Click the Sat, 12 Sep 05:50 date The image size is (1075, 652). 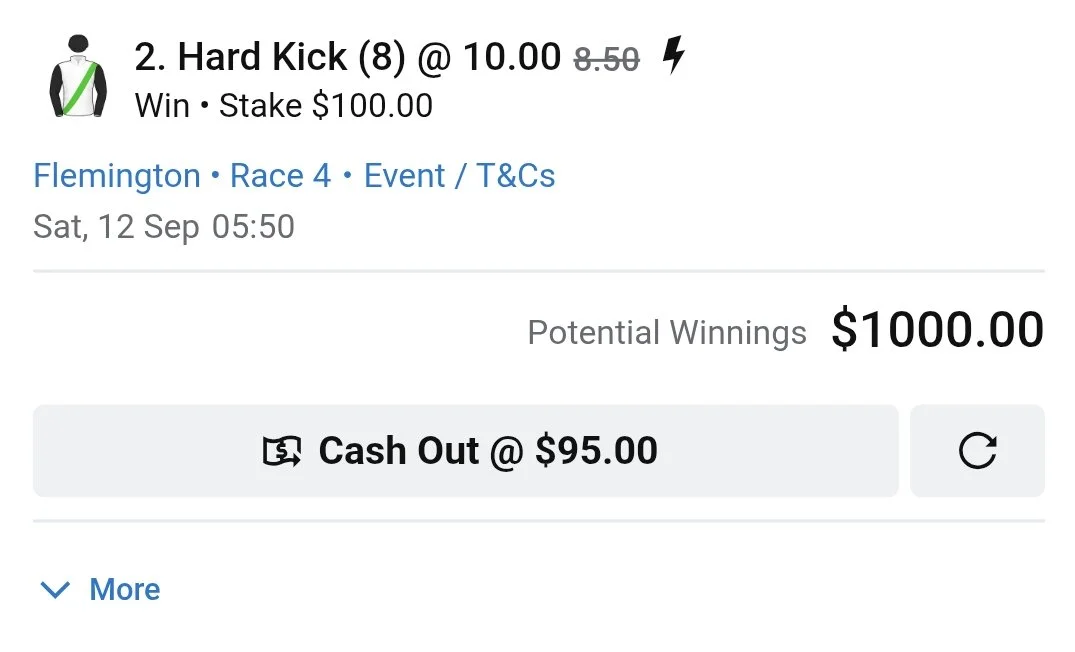(x=164, y=227)
